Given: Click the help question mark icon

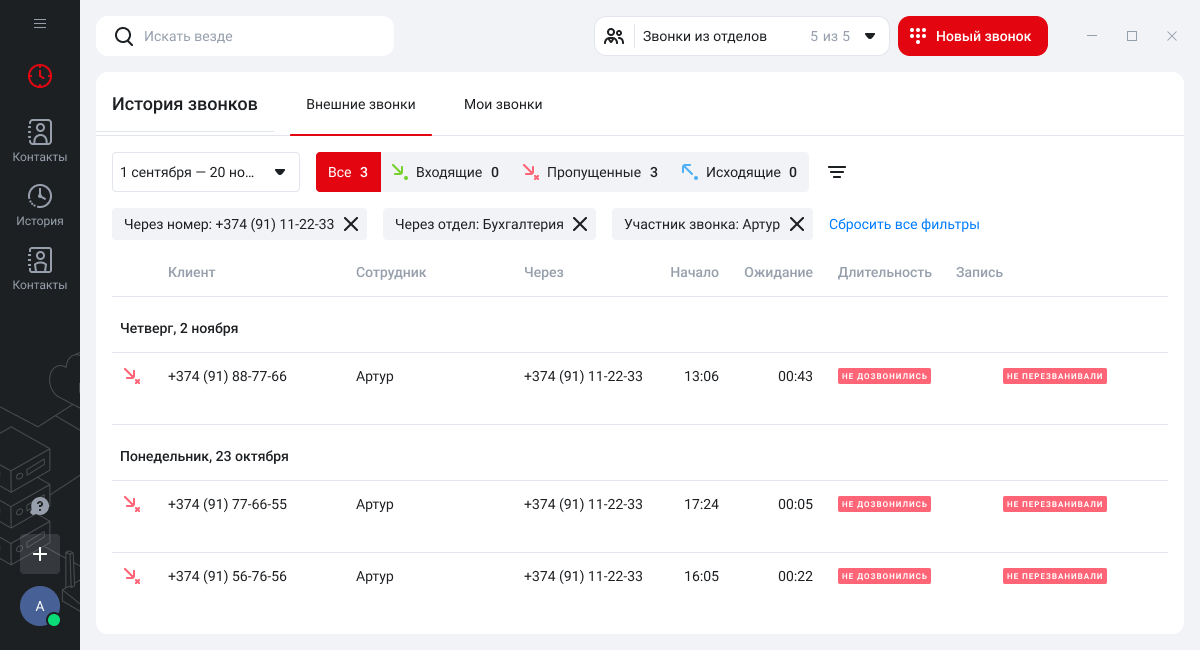Looking at the screenshot, I should pos(40,506).
